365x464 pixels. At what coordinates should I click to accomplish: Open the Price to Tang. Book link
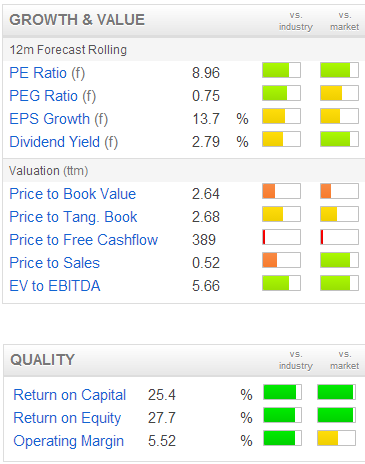point(73,217)
